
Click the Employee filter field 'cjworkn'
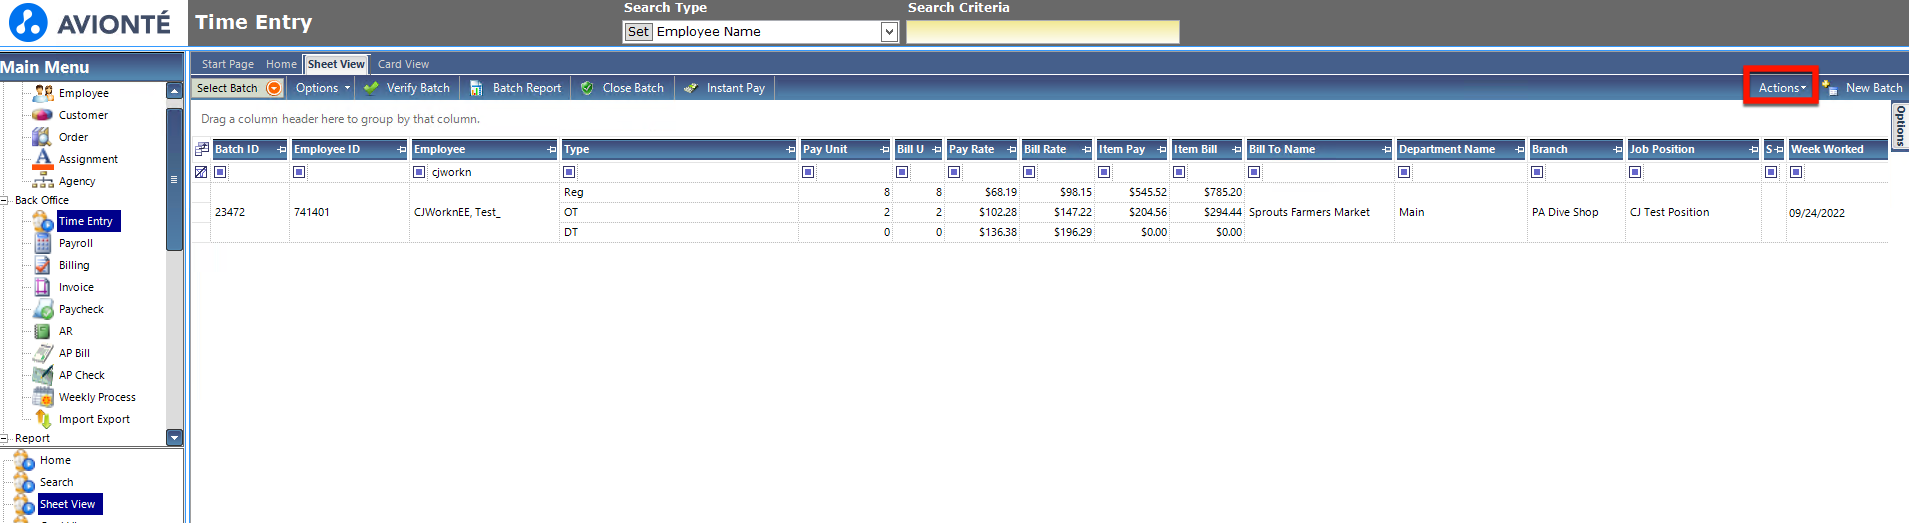pyautogui.click(x=492, y=172)
